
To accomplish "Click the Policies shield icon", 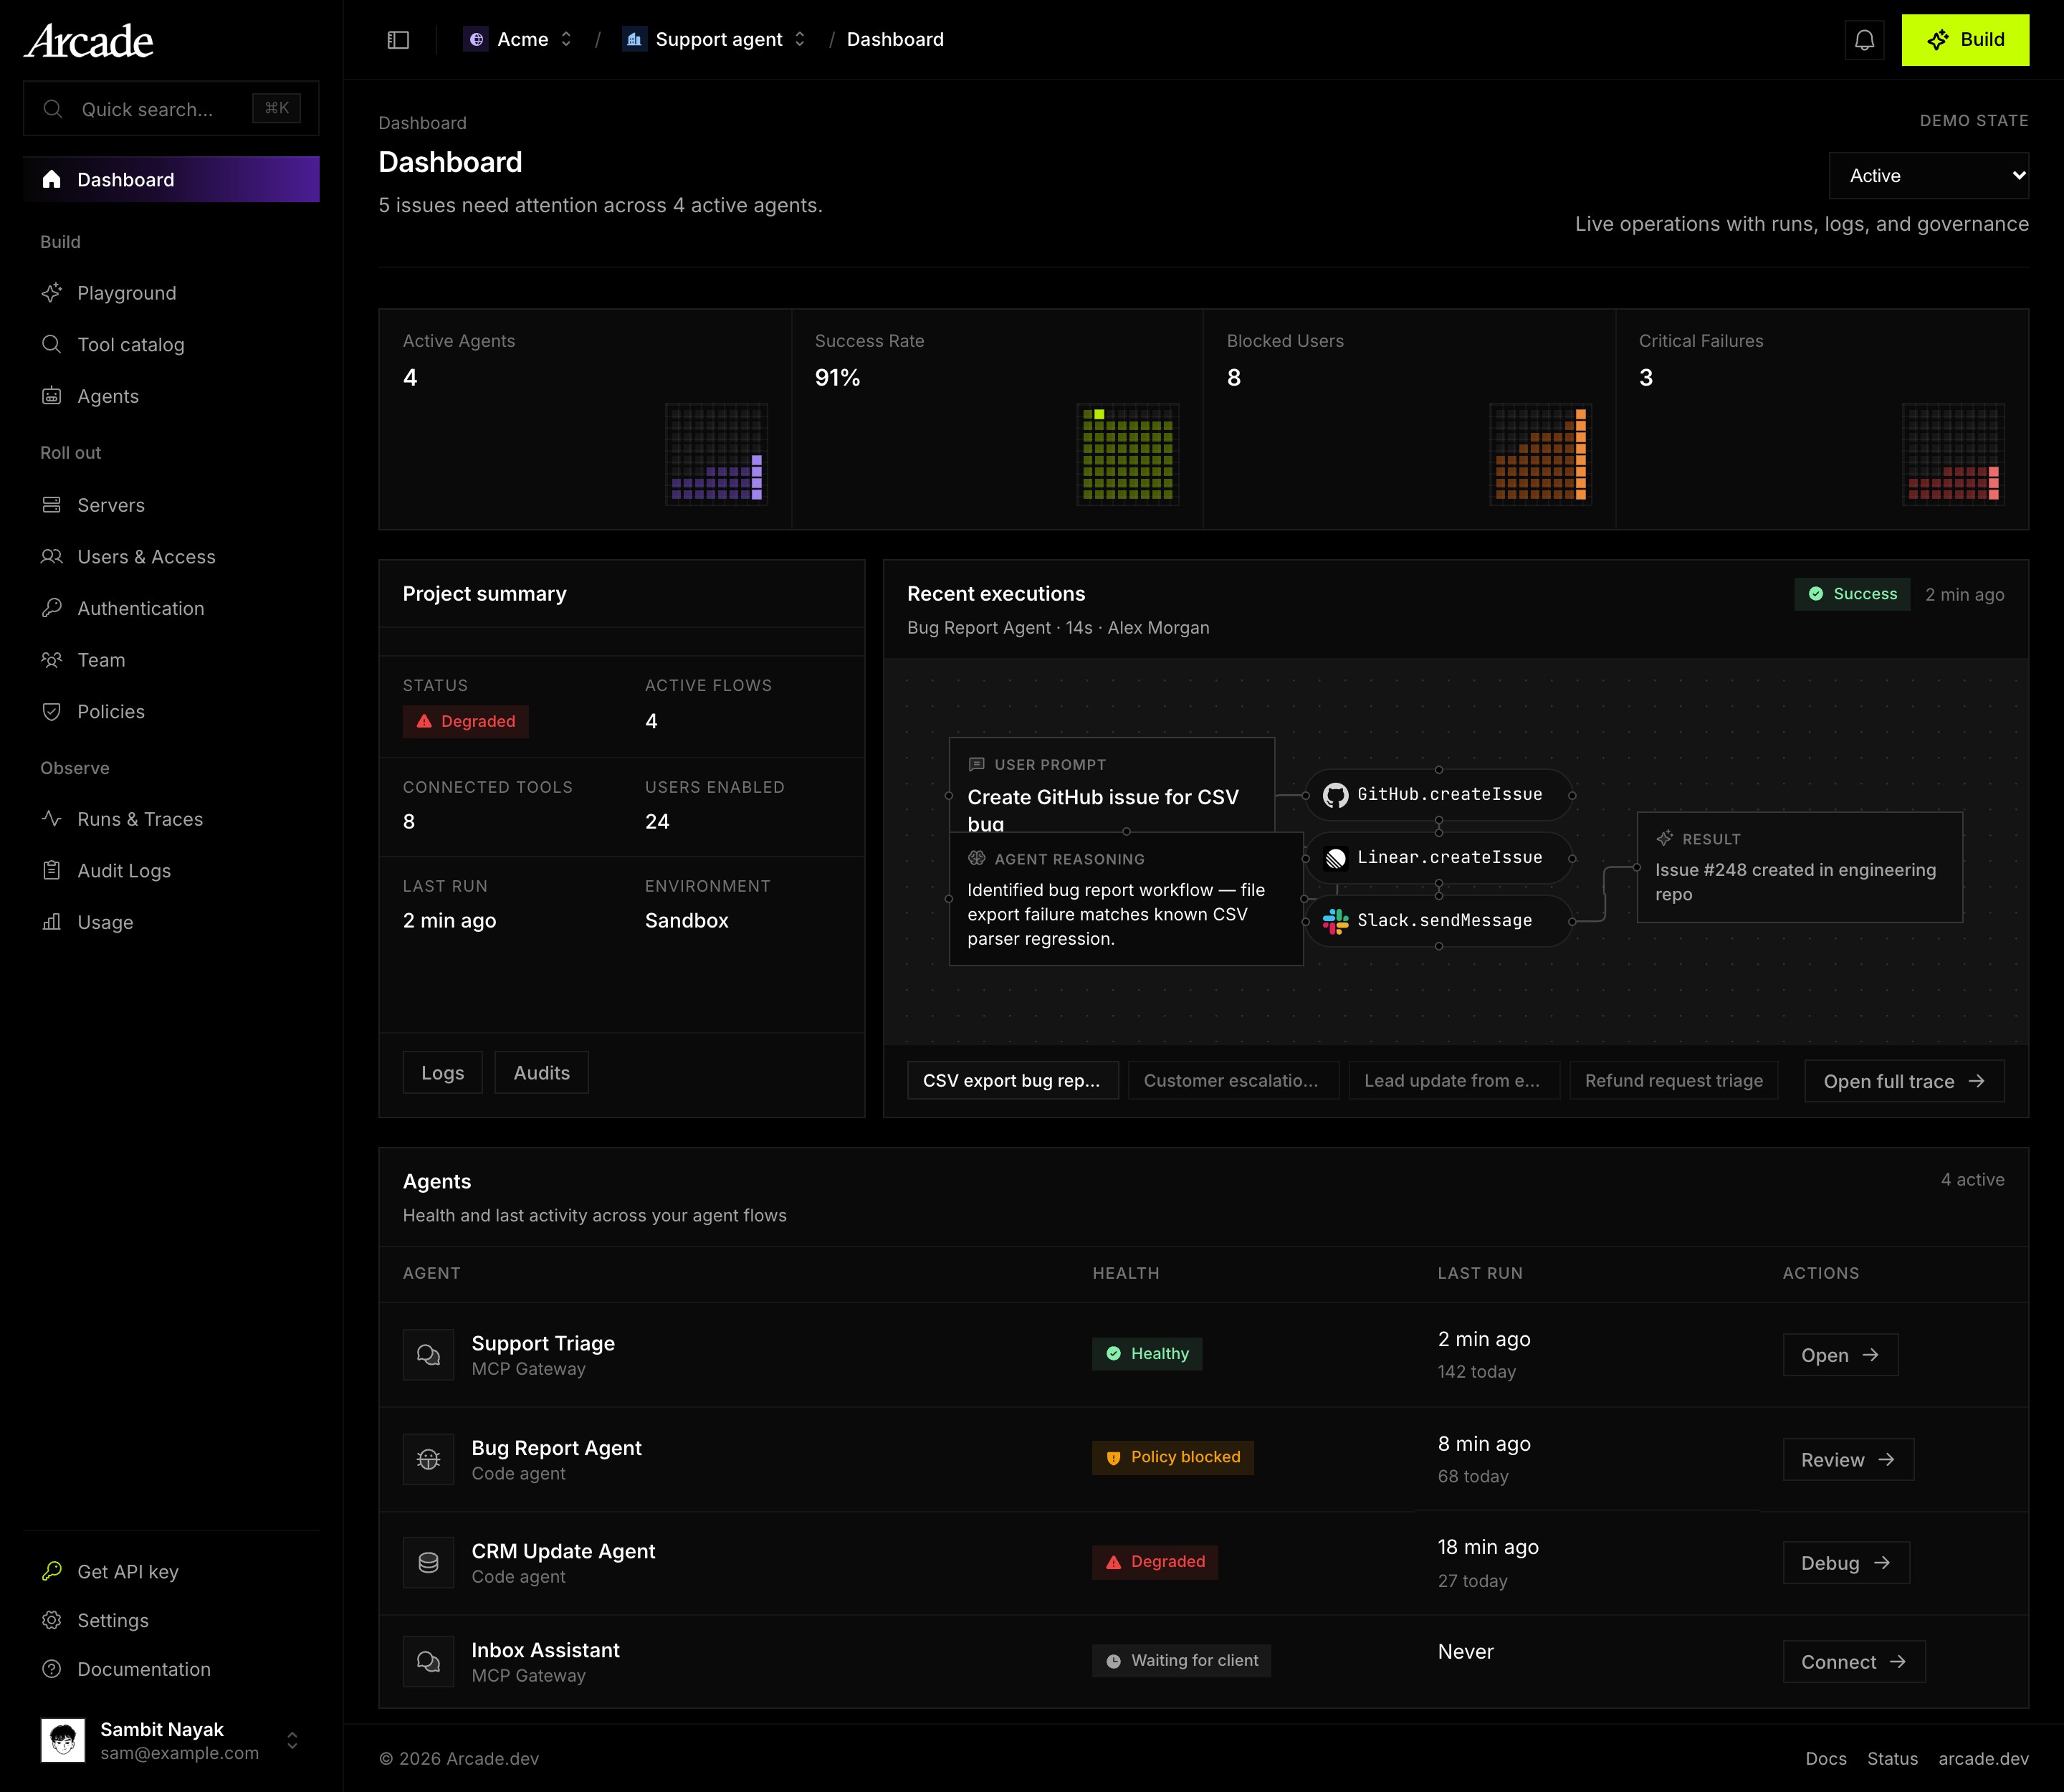I will point(52,711).
